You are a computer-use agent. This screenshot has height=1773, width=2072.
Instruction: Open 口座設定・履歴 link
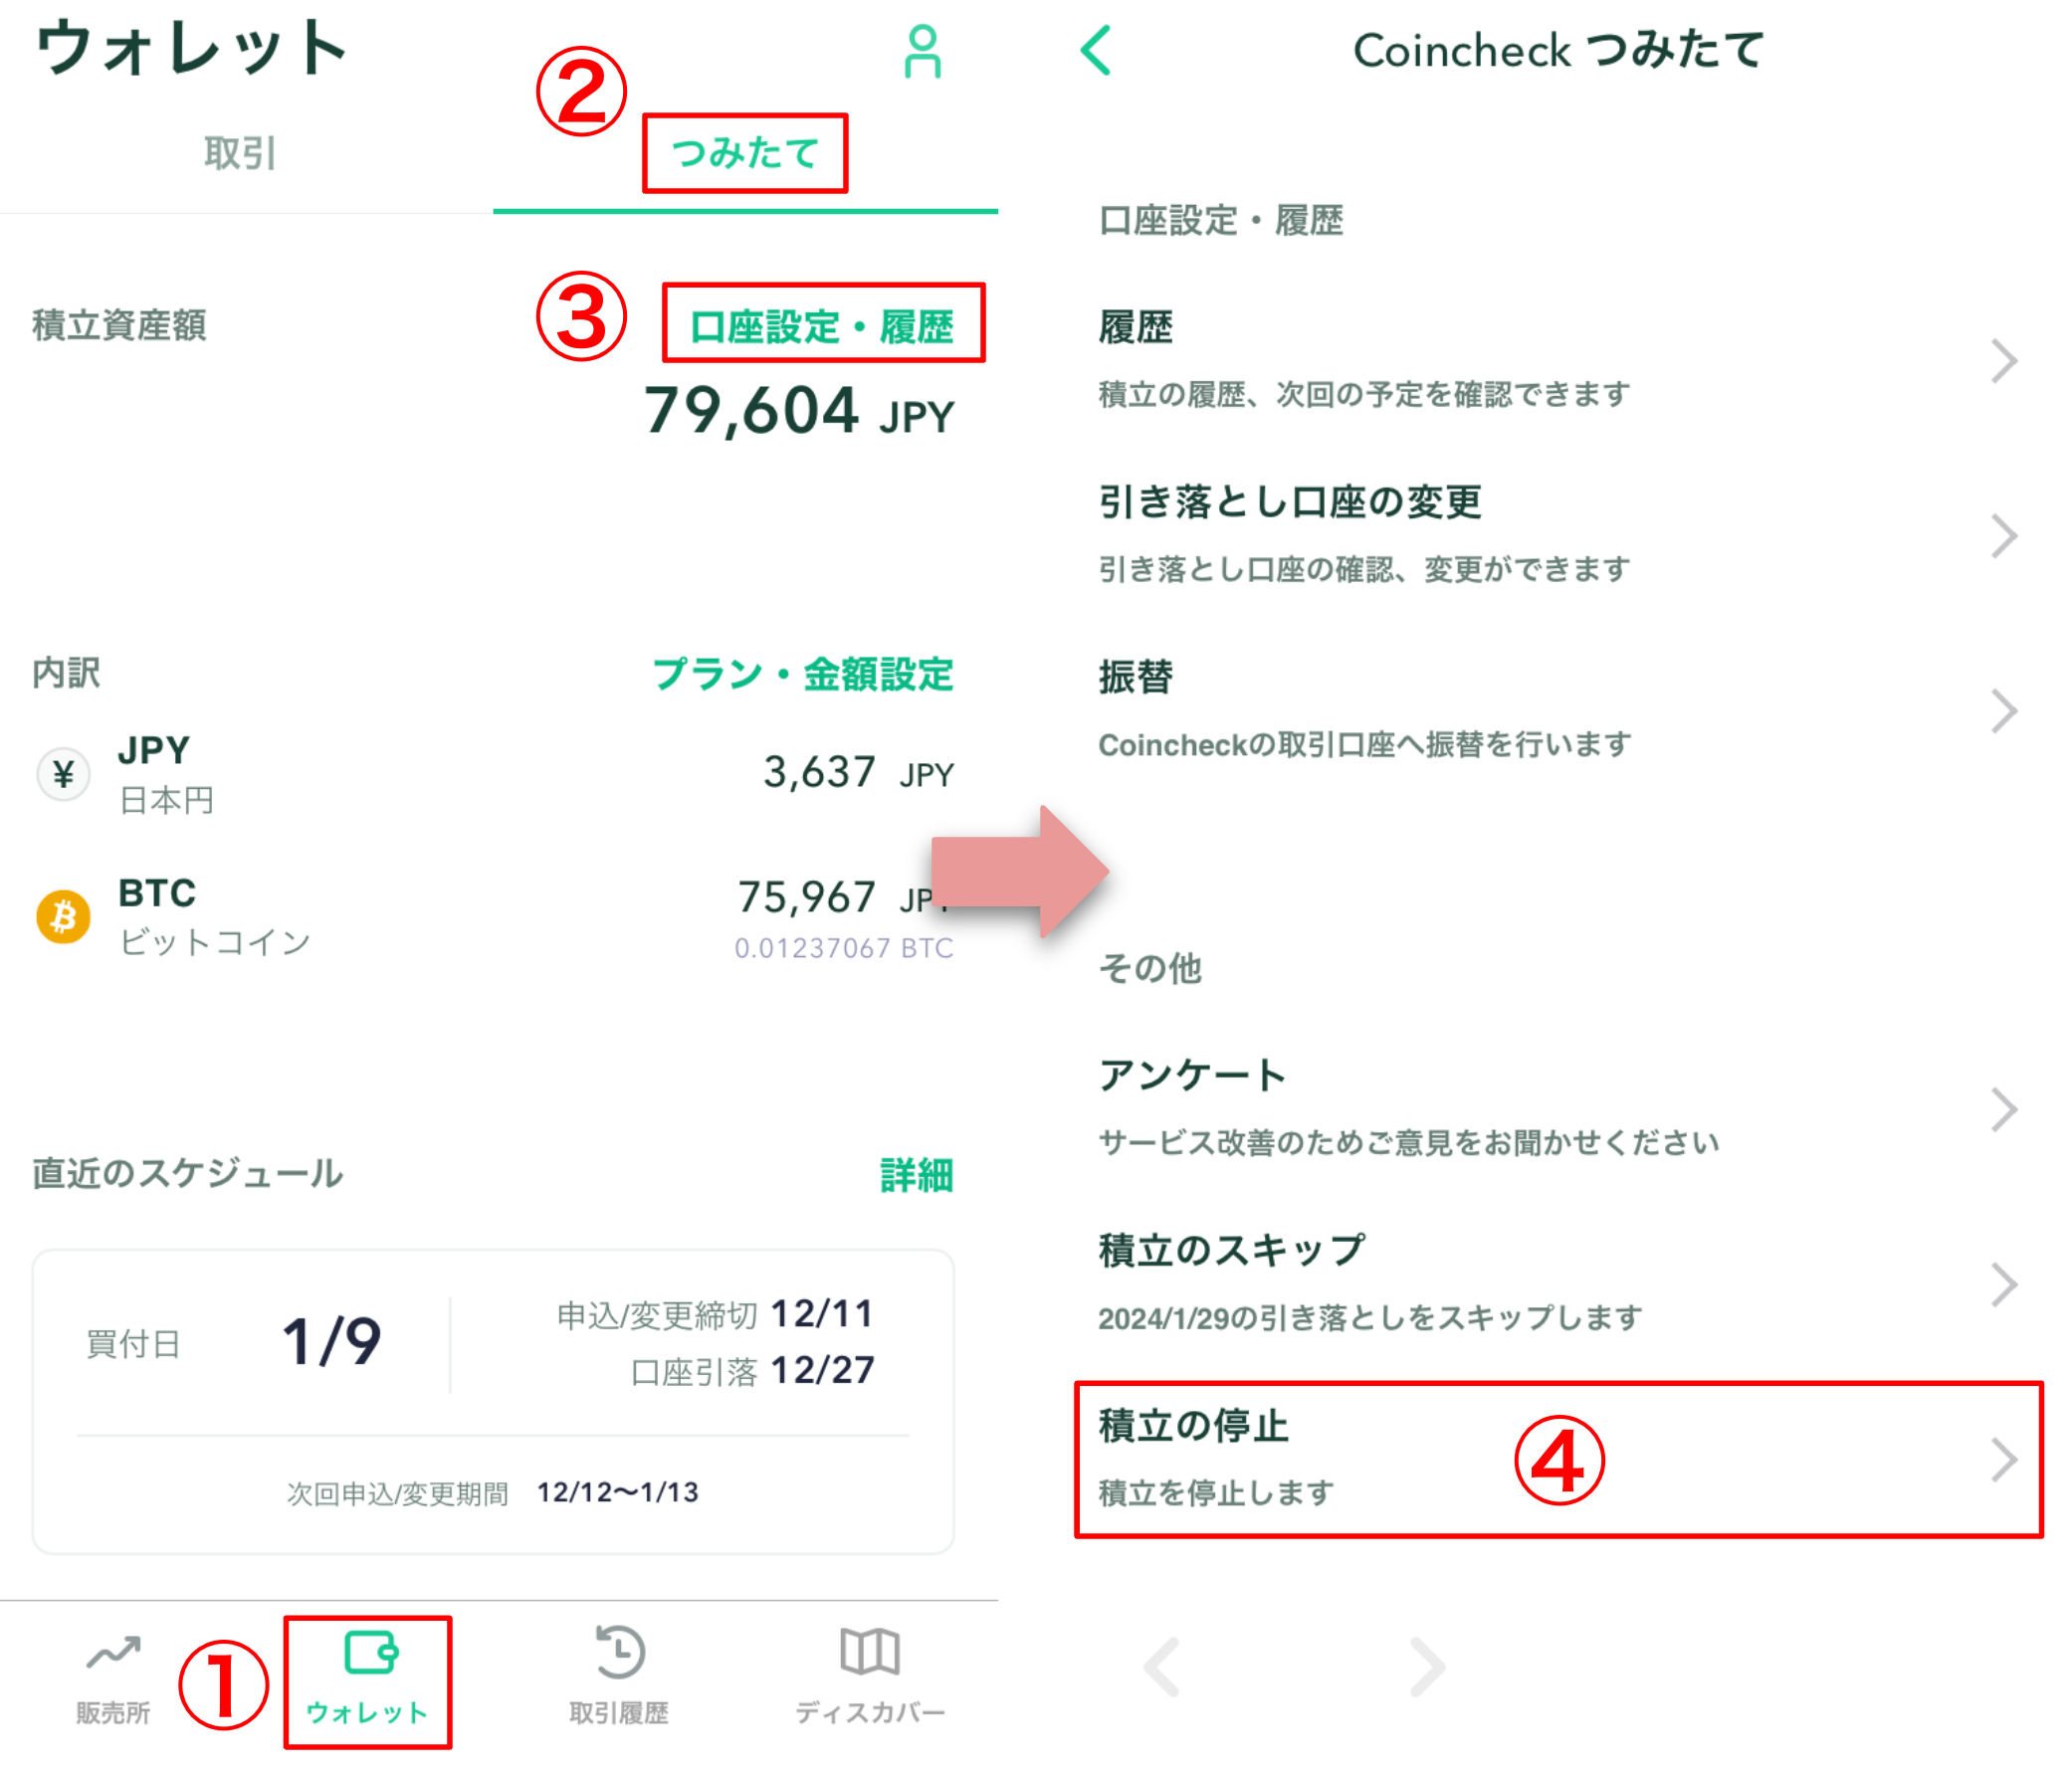(822, 327)
